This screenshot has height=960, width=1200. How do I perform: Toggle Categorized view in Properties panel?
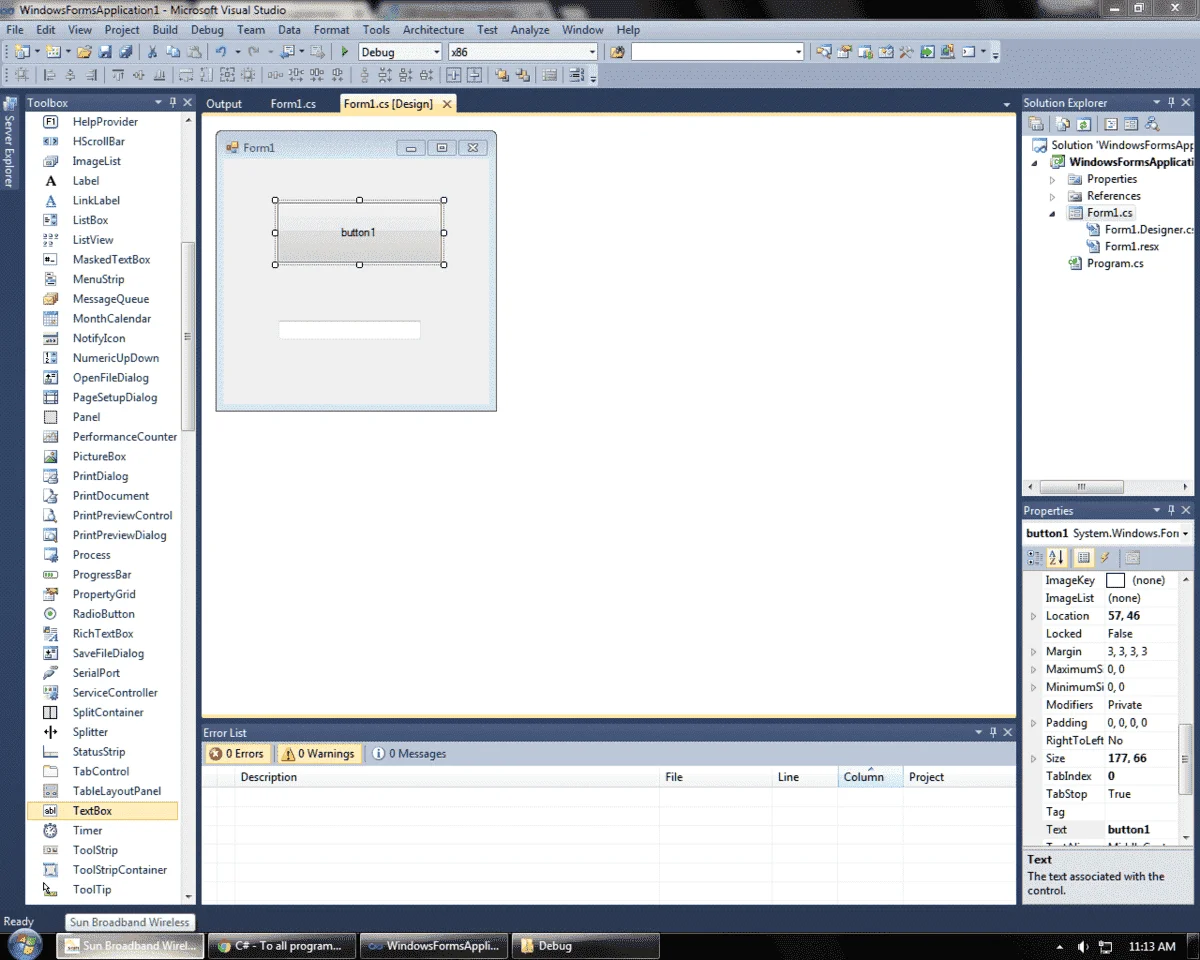1035,558
